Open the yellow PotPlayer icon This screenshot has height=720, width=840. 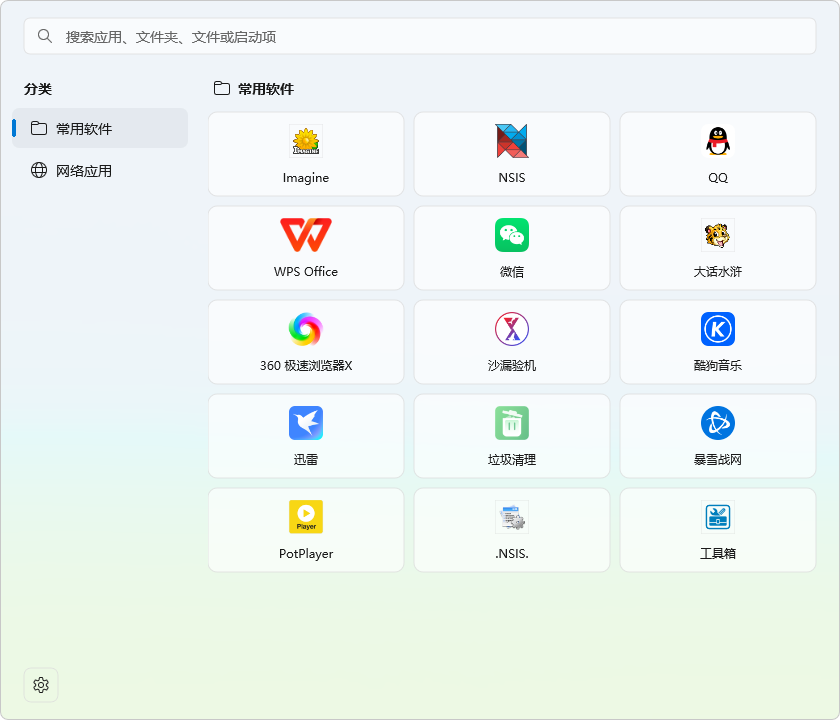pos(306,517)
